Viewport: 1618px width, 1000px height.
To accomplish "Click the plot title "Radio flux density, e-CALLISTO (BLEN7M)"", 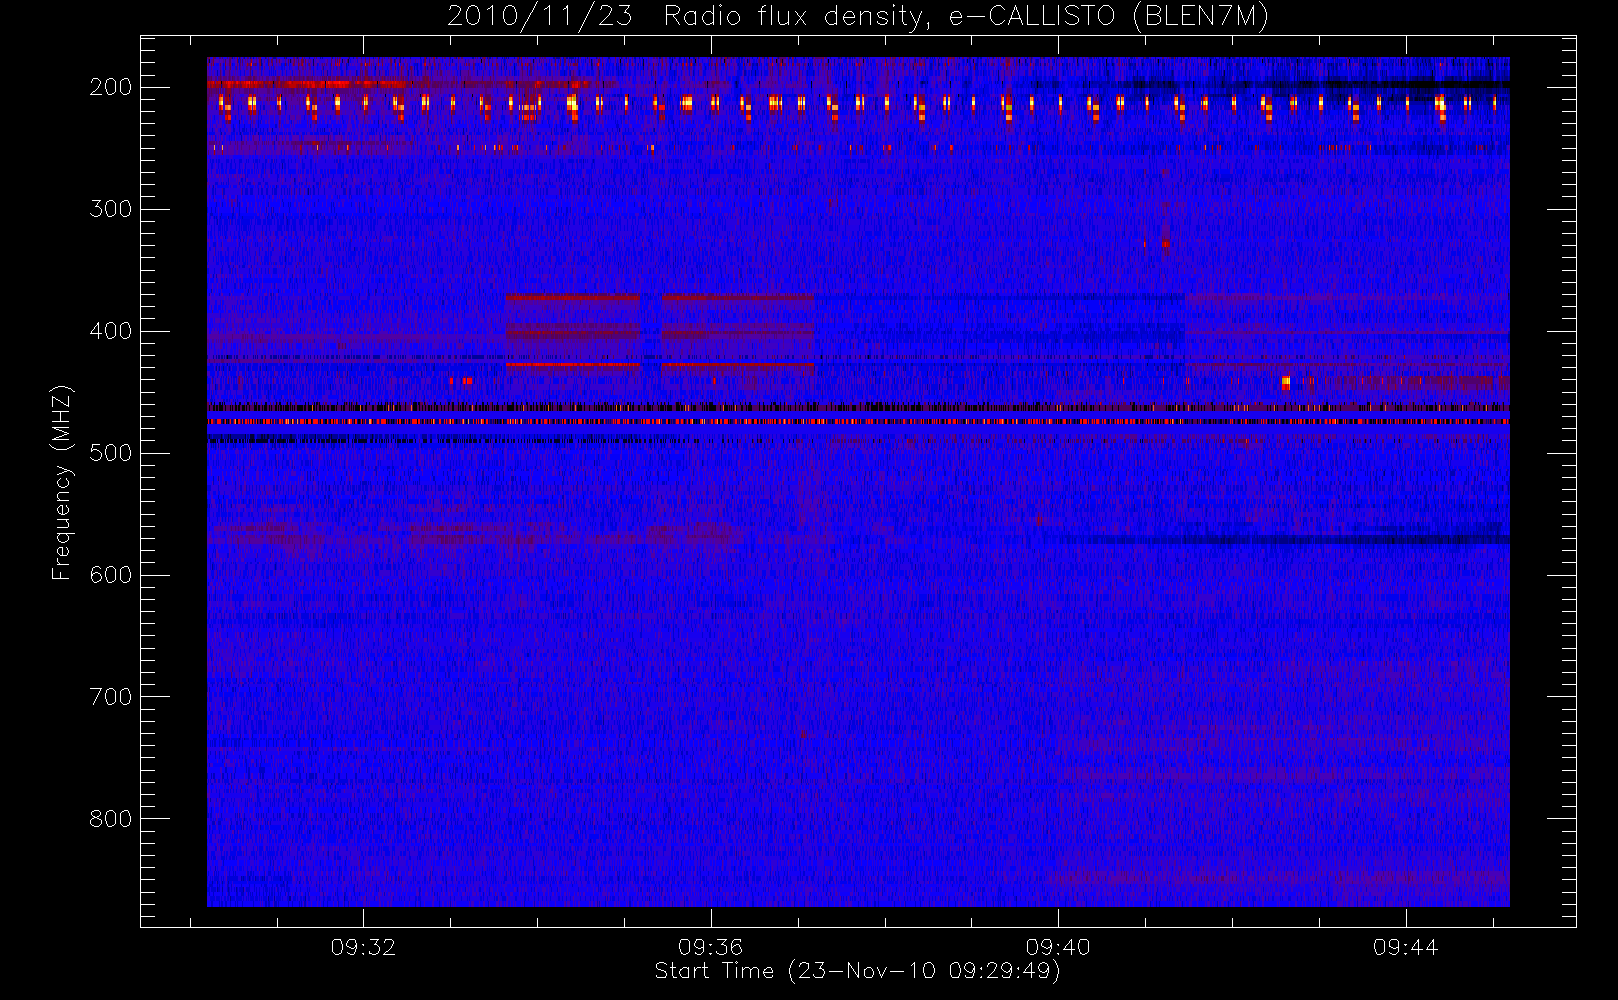I will pyautogui.click(x=966, y=17).
